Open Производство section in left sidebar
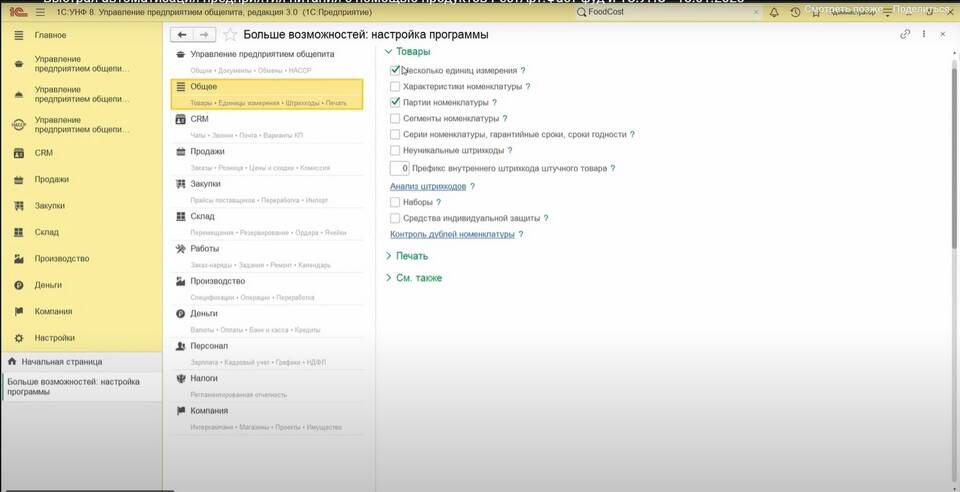 82,258
